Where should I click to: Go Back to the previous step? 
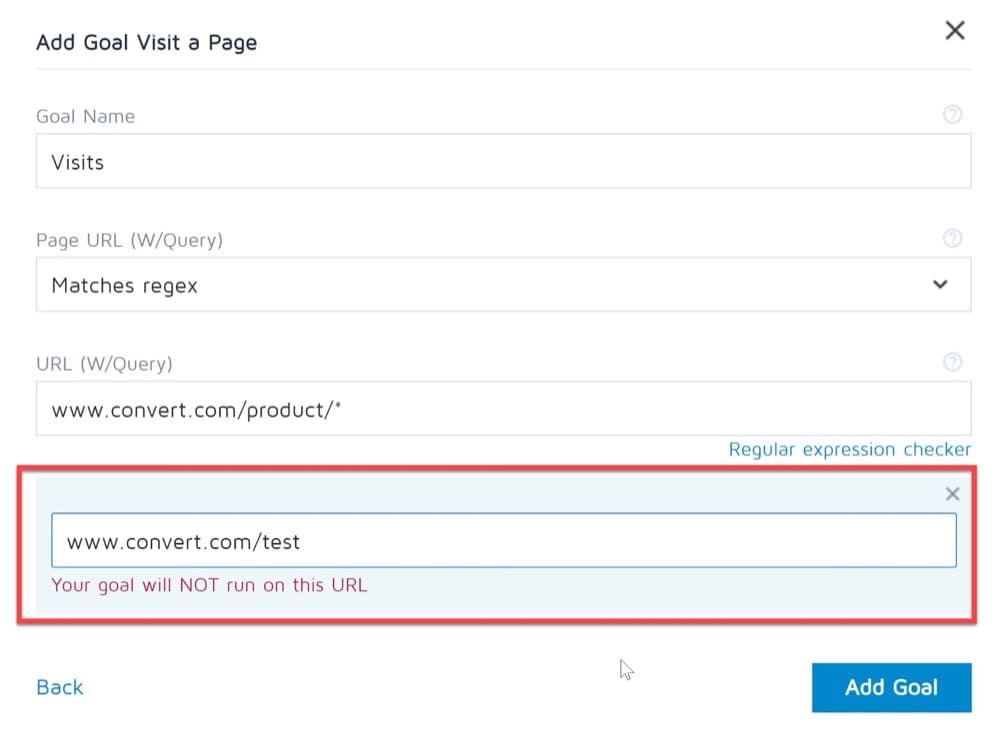click(59, 687)
